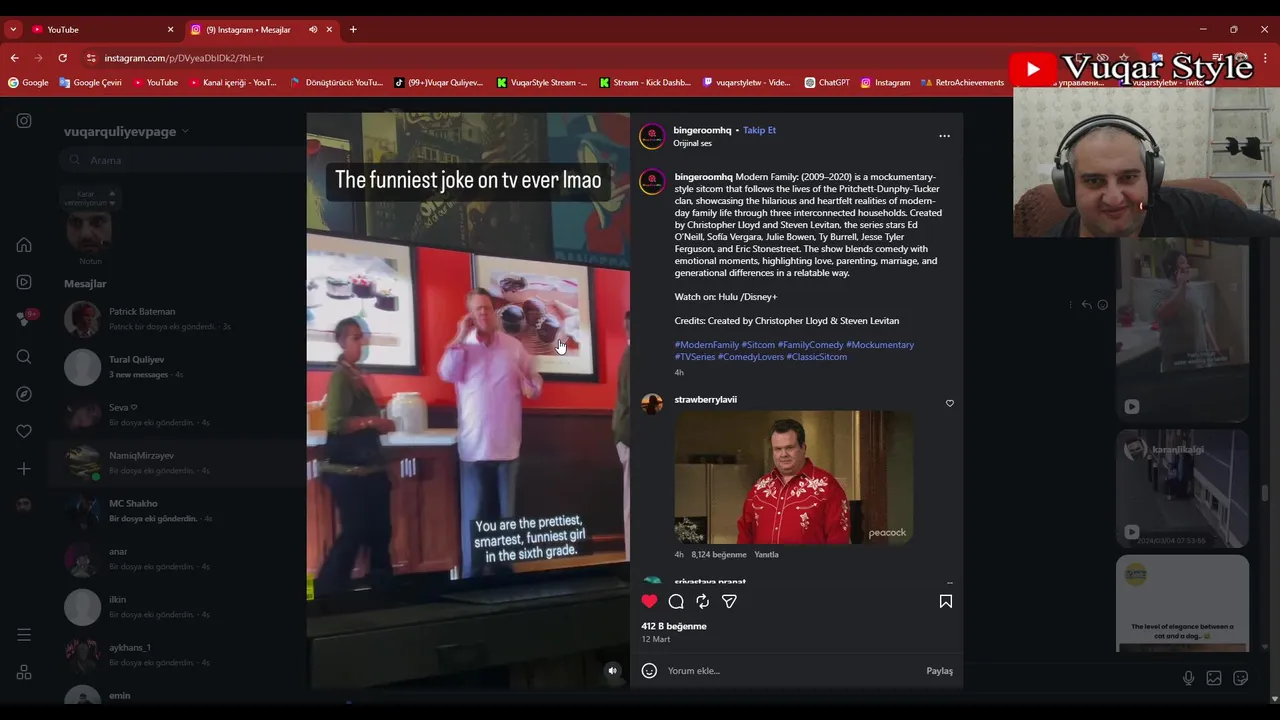Image resolution: width=1280 pixels, height=720 pixels.
Task: View likes on strawberrylavii comment
Action: pos(719,555)
